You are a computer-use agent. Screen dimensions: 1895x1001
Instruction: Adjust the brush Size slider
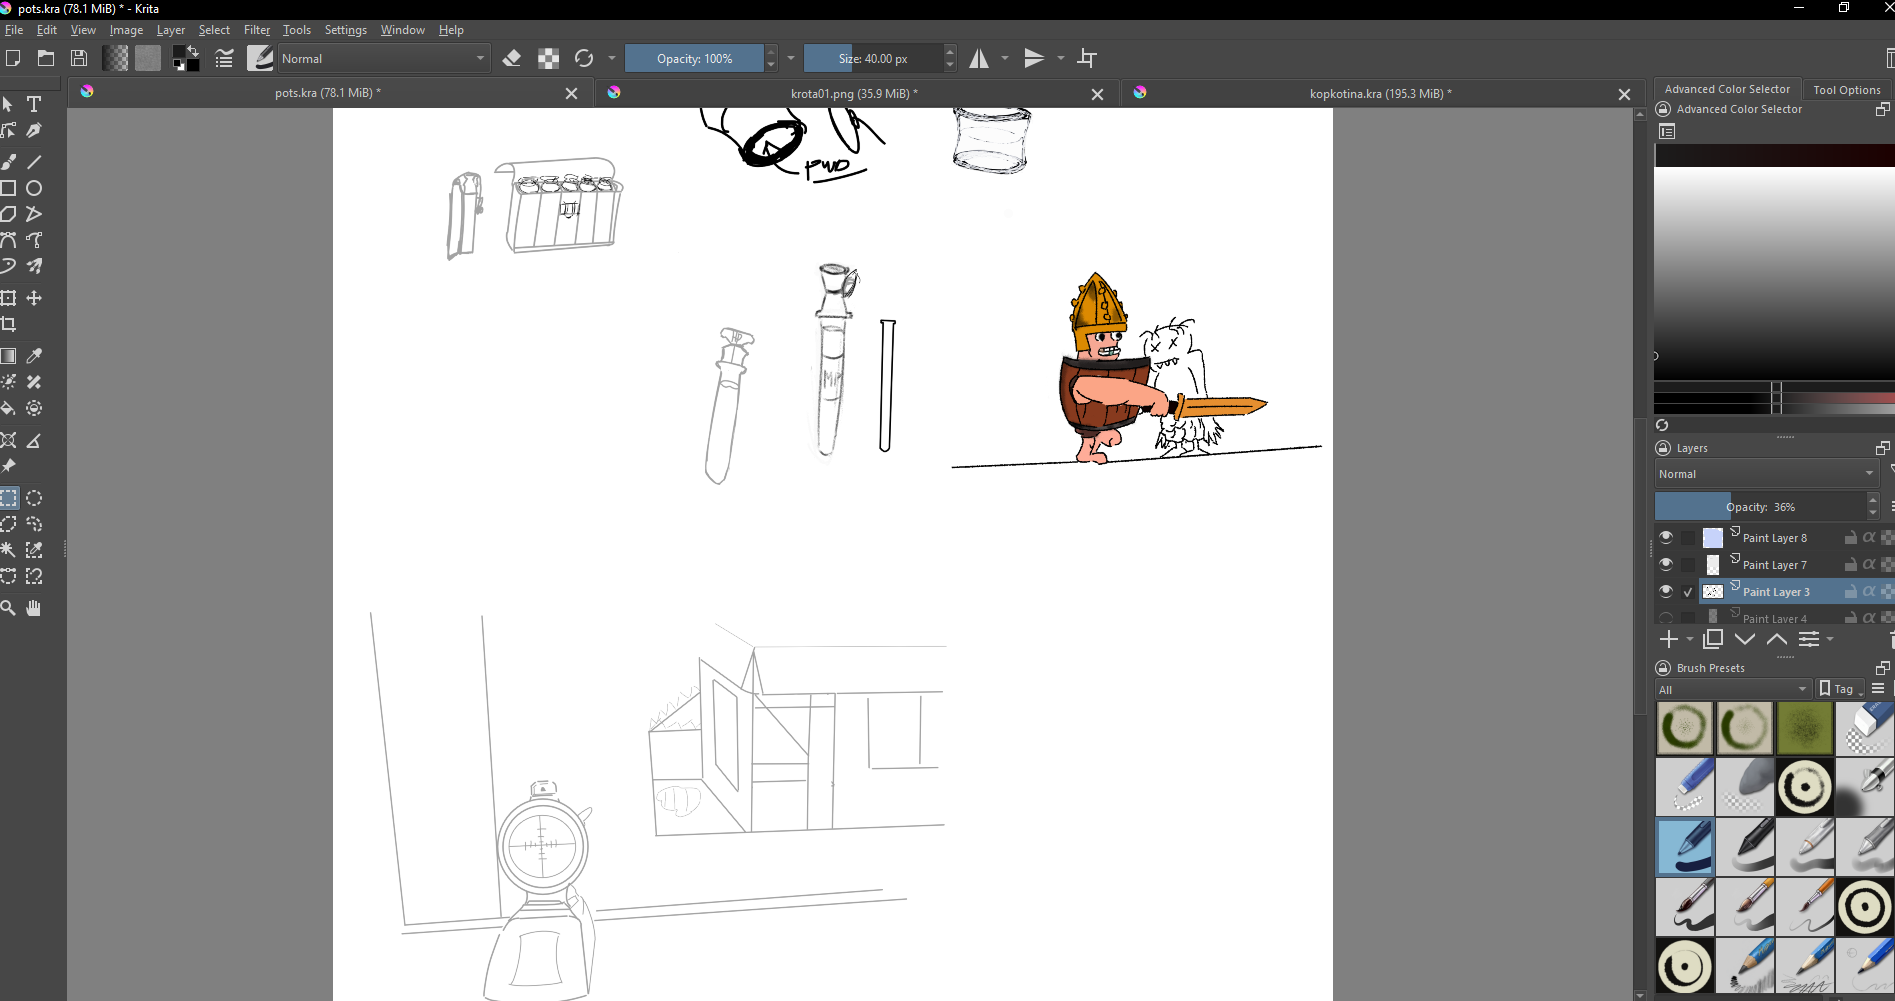click(x=873, y=58)
